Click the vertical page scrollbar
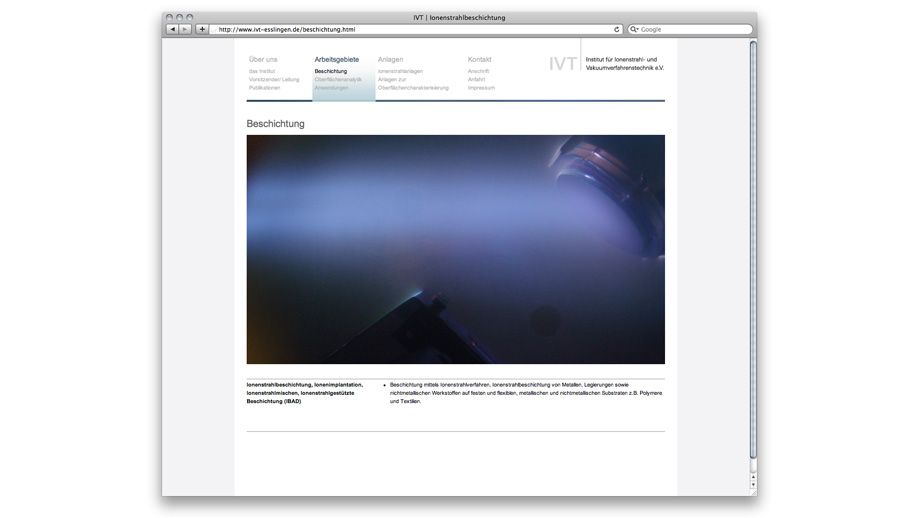Image resolution: width=920 pixels, height=518 pixels. 753,250
